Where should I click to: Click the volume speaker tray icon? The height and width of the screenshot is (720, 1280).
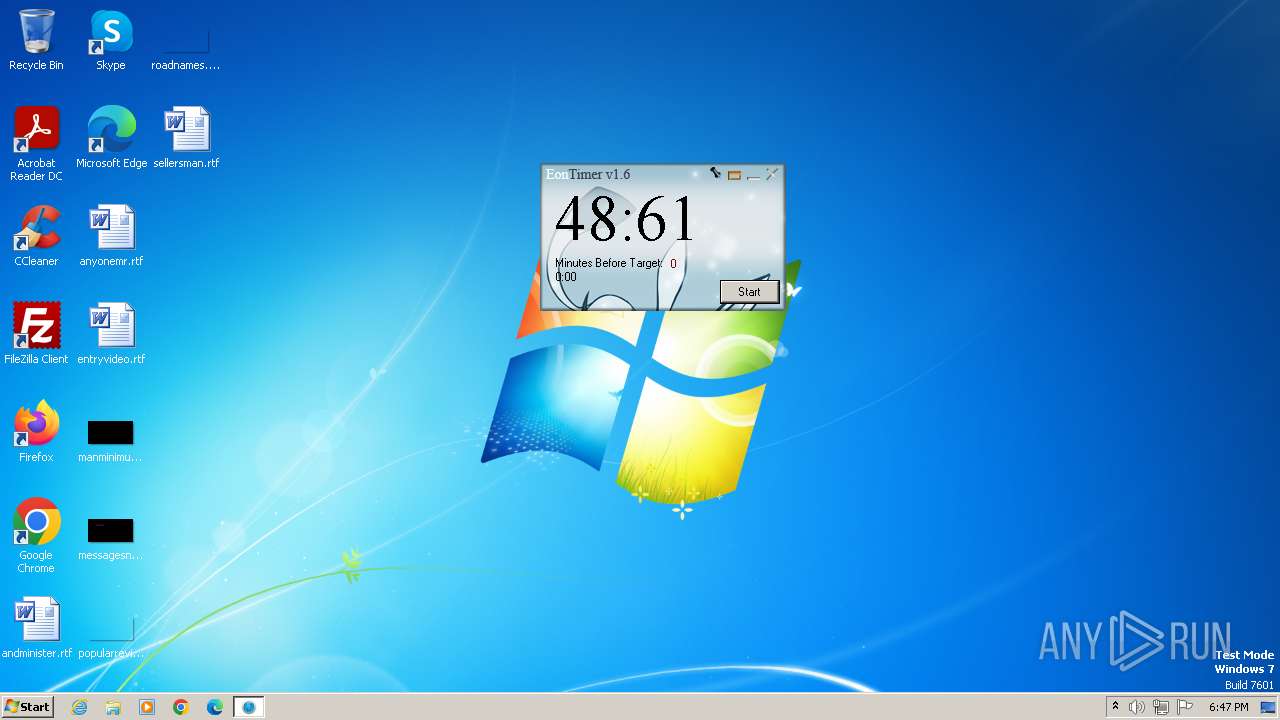(x=1137, y=707)
